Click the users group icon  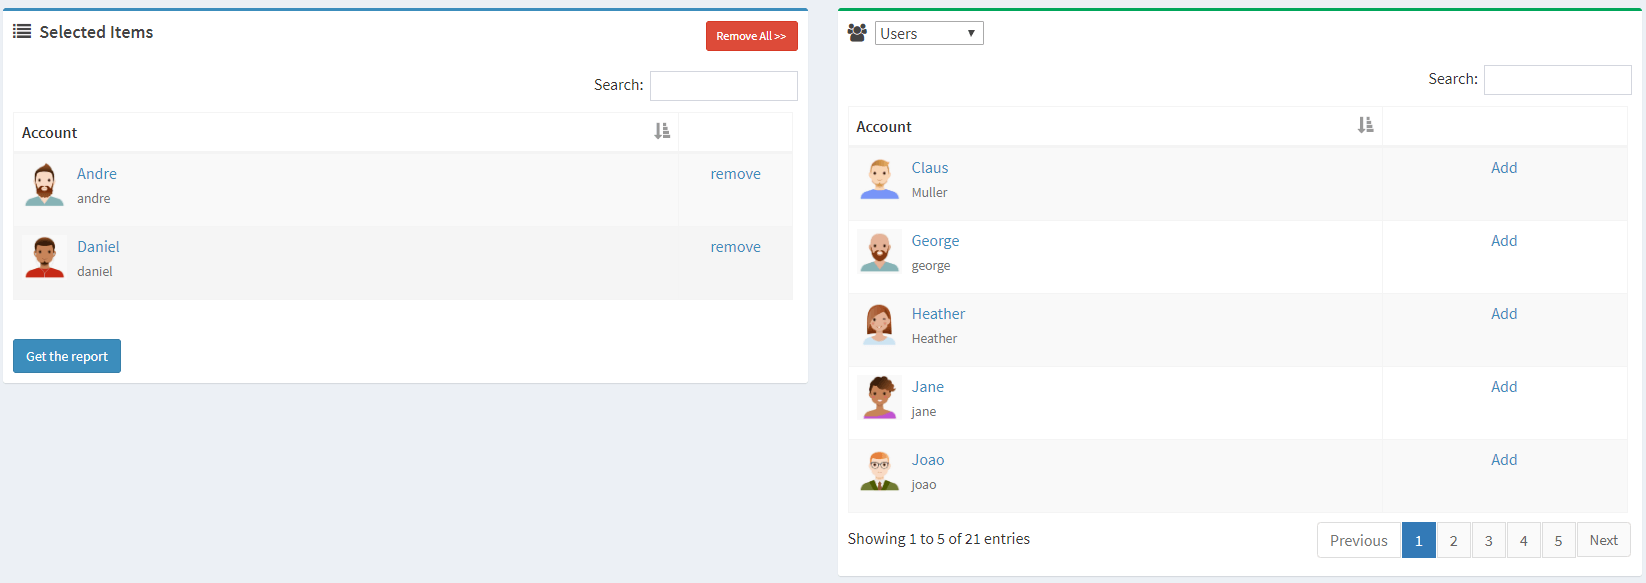click(857, 33)
